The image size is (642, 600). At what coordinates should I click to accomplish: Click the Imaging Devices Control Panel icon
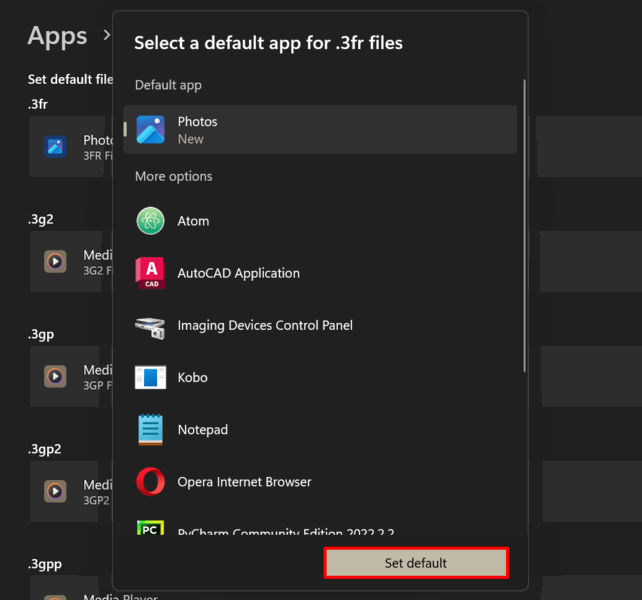point(150,328)
